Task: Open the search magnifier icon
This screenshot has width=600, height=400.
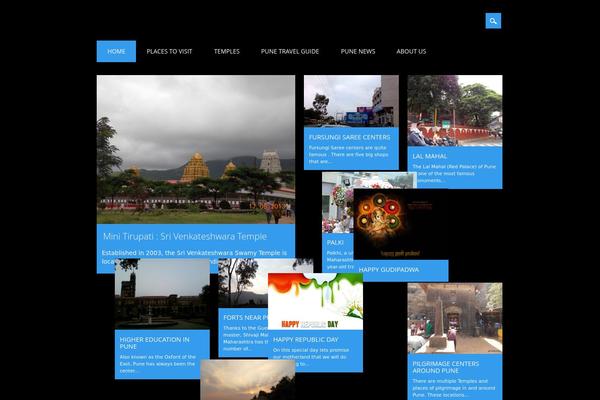Action: tap(493, 21)
